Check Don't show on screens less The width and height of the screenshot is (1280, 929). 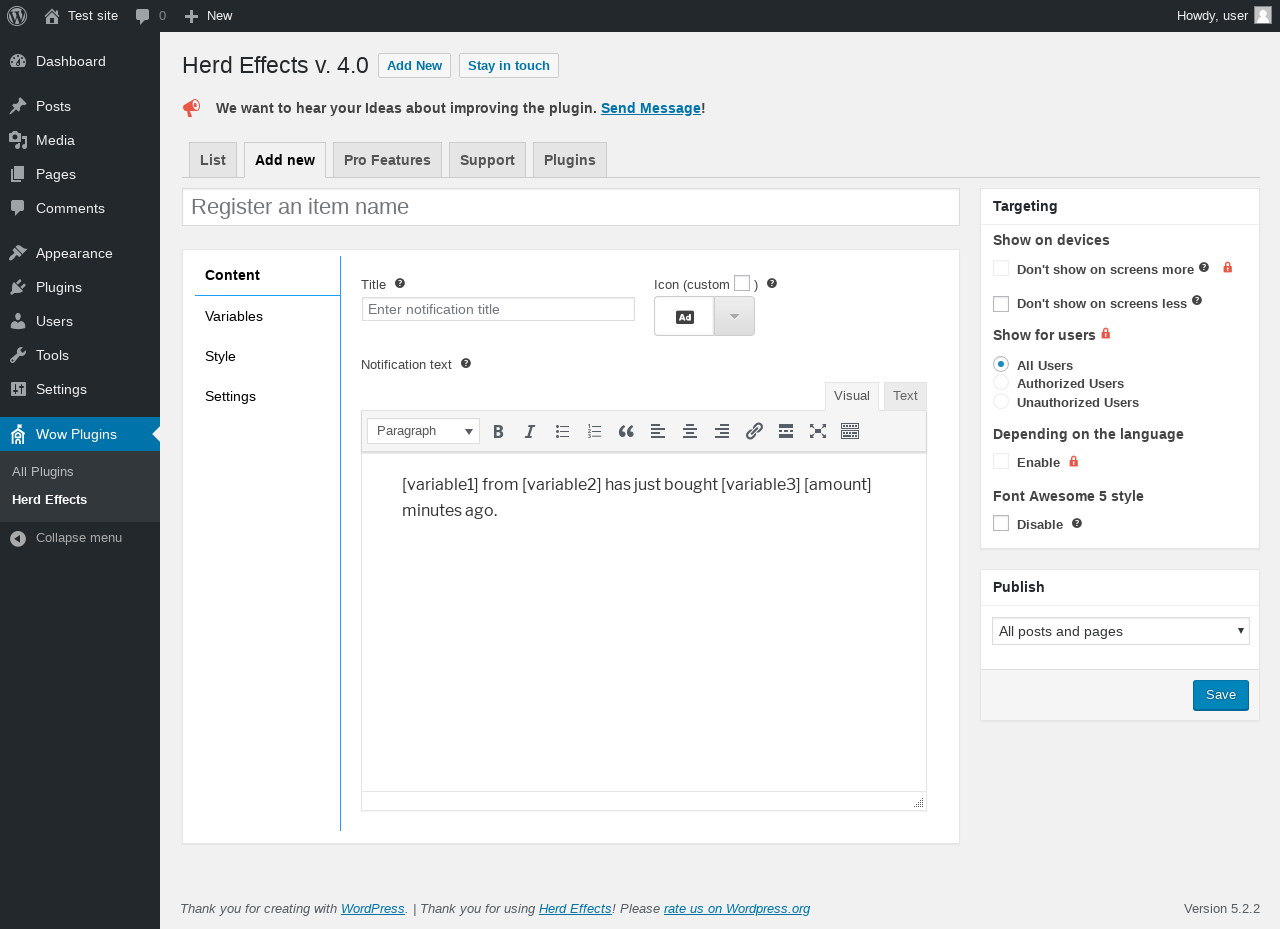1001,304
